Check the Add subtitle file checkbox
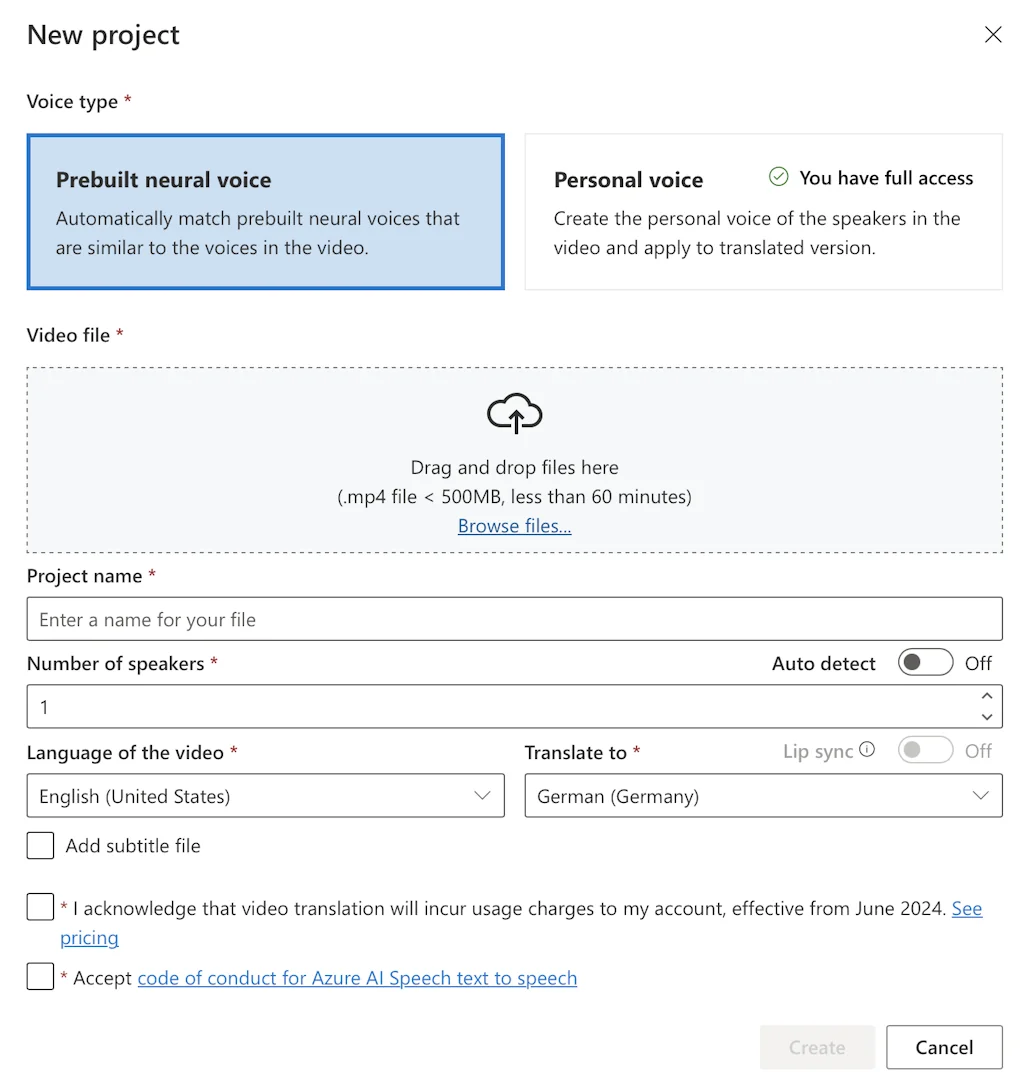The width and height of the screenshot is (1024, 1089). point(40,845)
